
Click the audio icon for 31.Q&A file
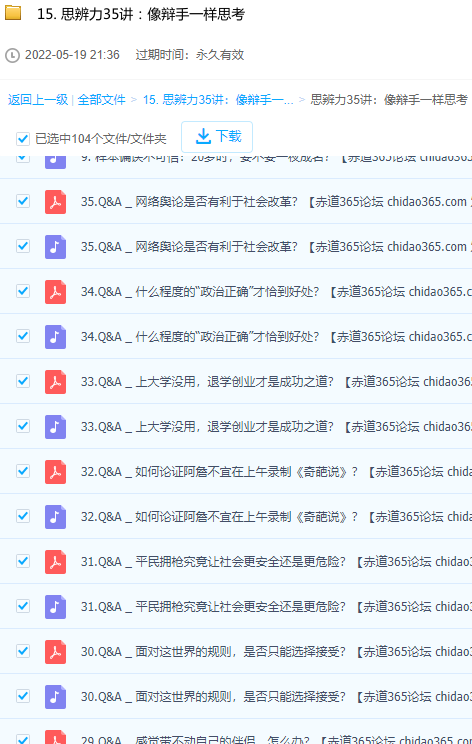point(56,607)
